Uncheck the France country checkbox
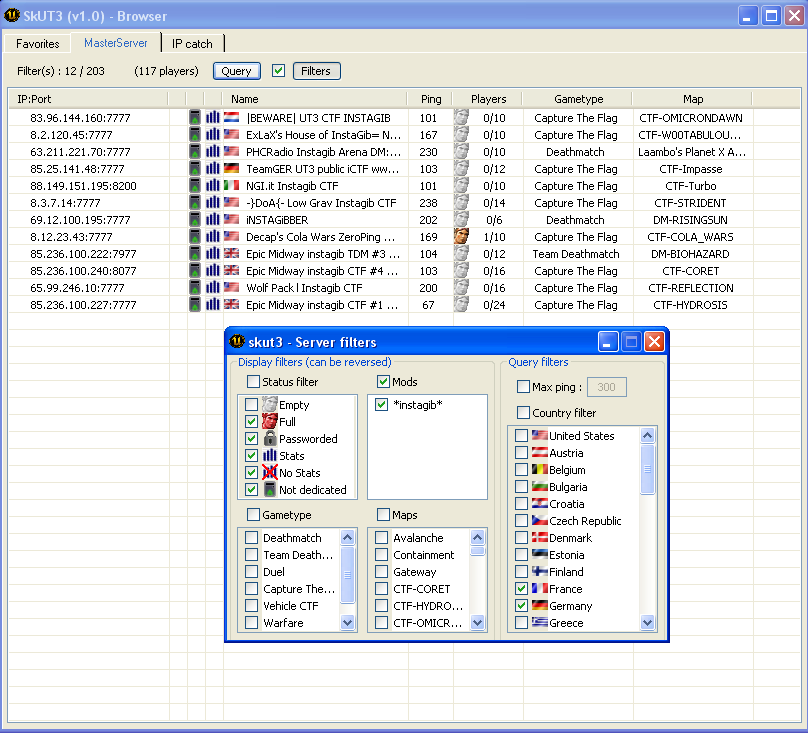 pos(521,589)
